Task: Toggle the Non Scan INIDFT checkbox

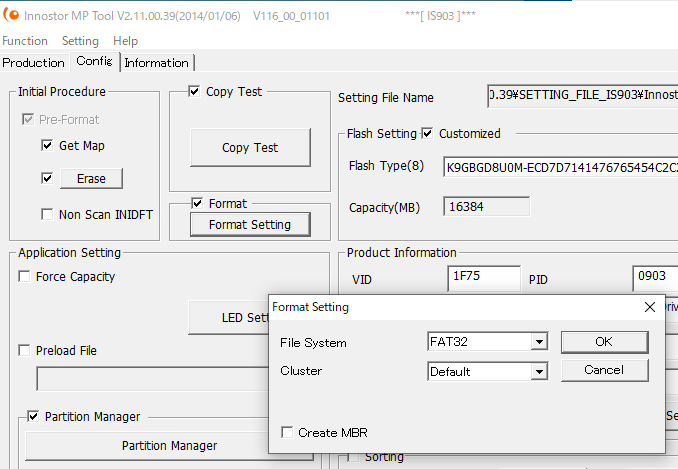Action: pos(47,214)
